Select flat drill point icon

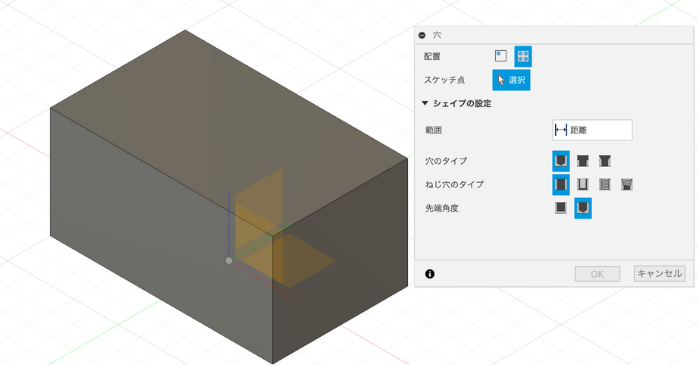[x=561, y=208]
